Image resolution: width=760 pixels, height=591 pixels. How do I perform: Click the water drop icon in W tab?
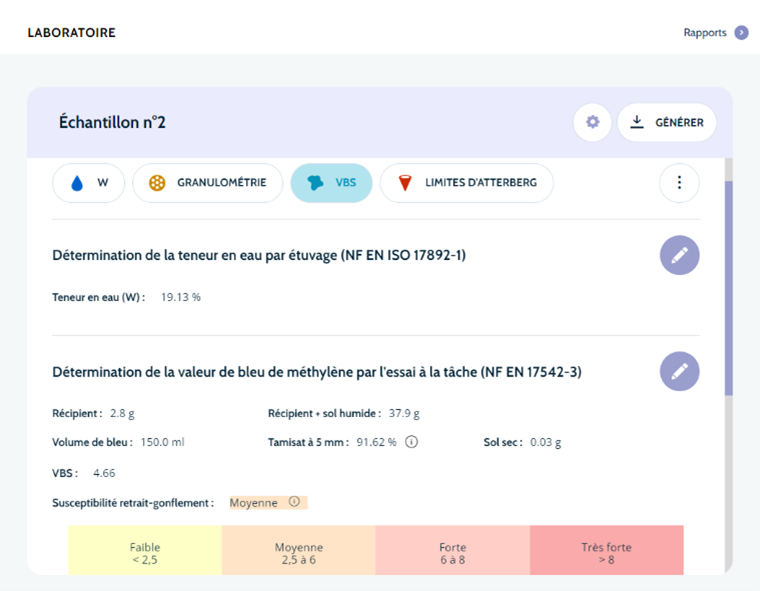77,183
